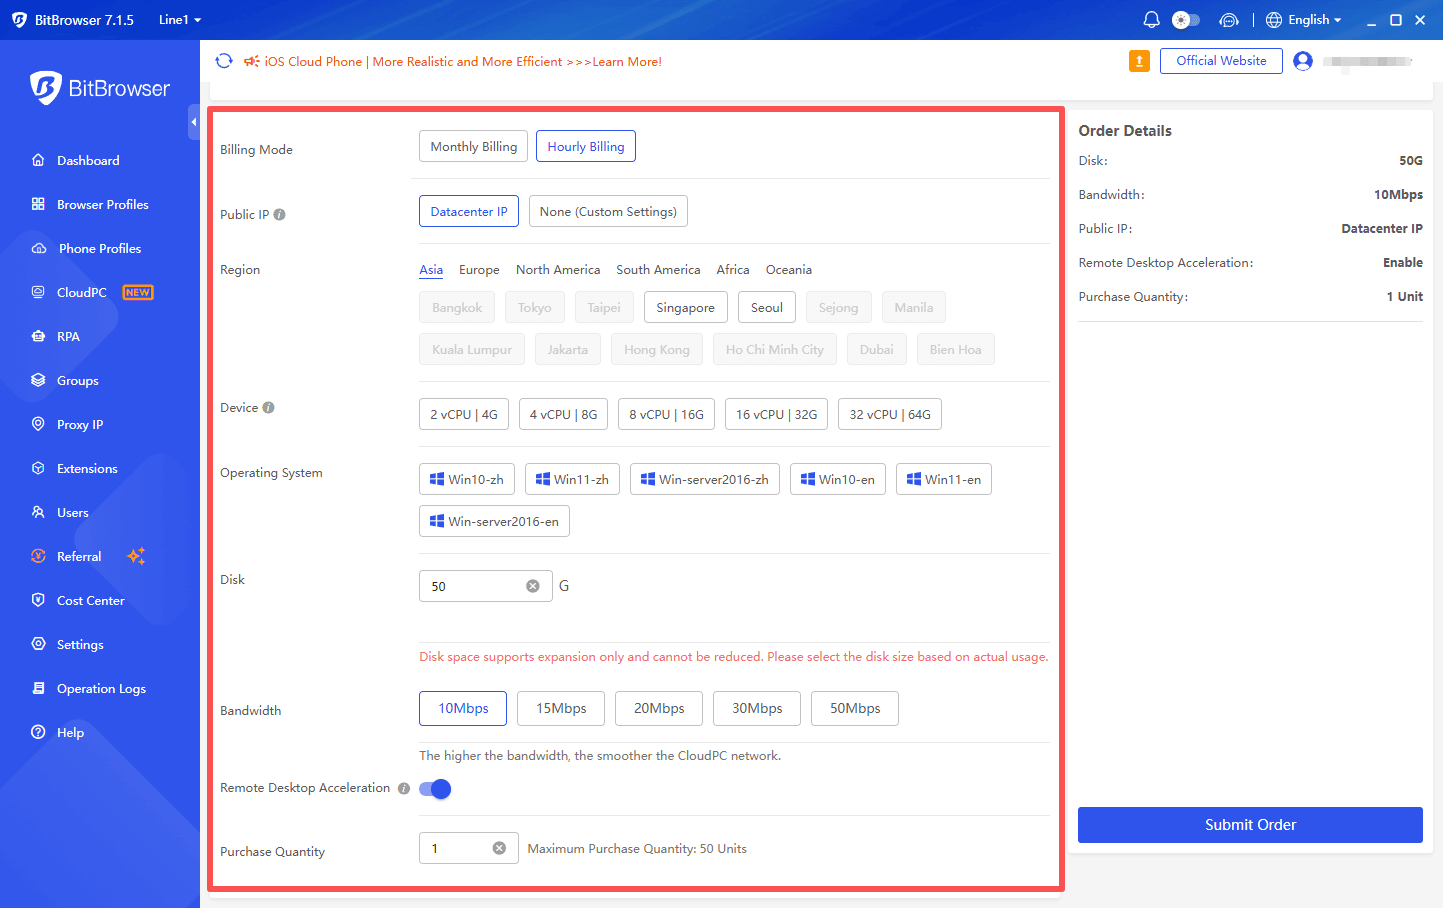The image size is (1443, 908).
Task: Open the user account avatar
Action: [1303, 61]
